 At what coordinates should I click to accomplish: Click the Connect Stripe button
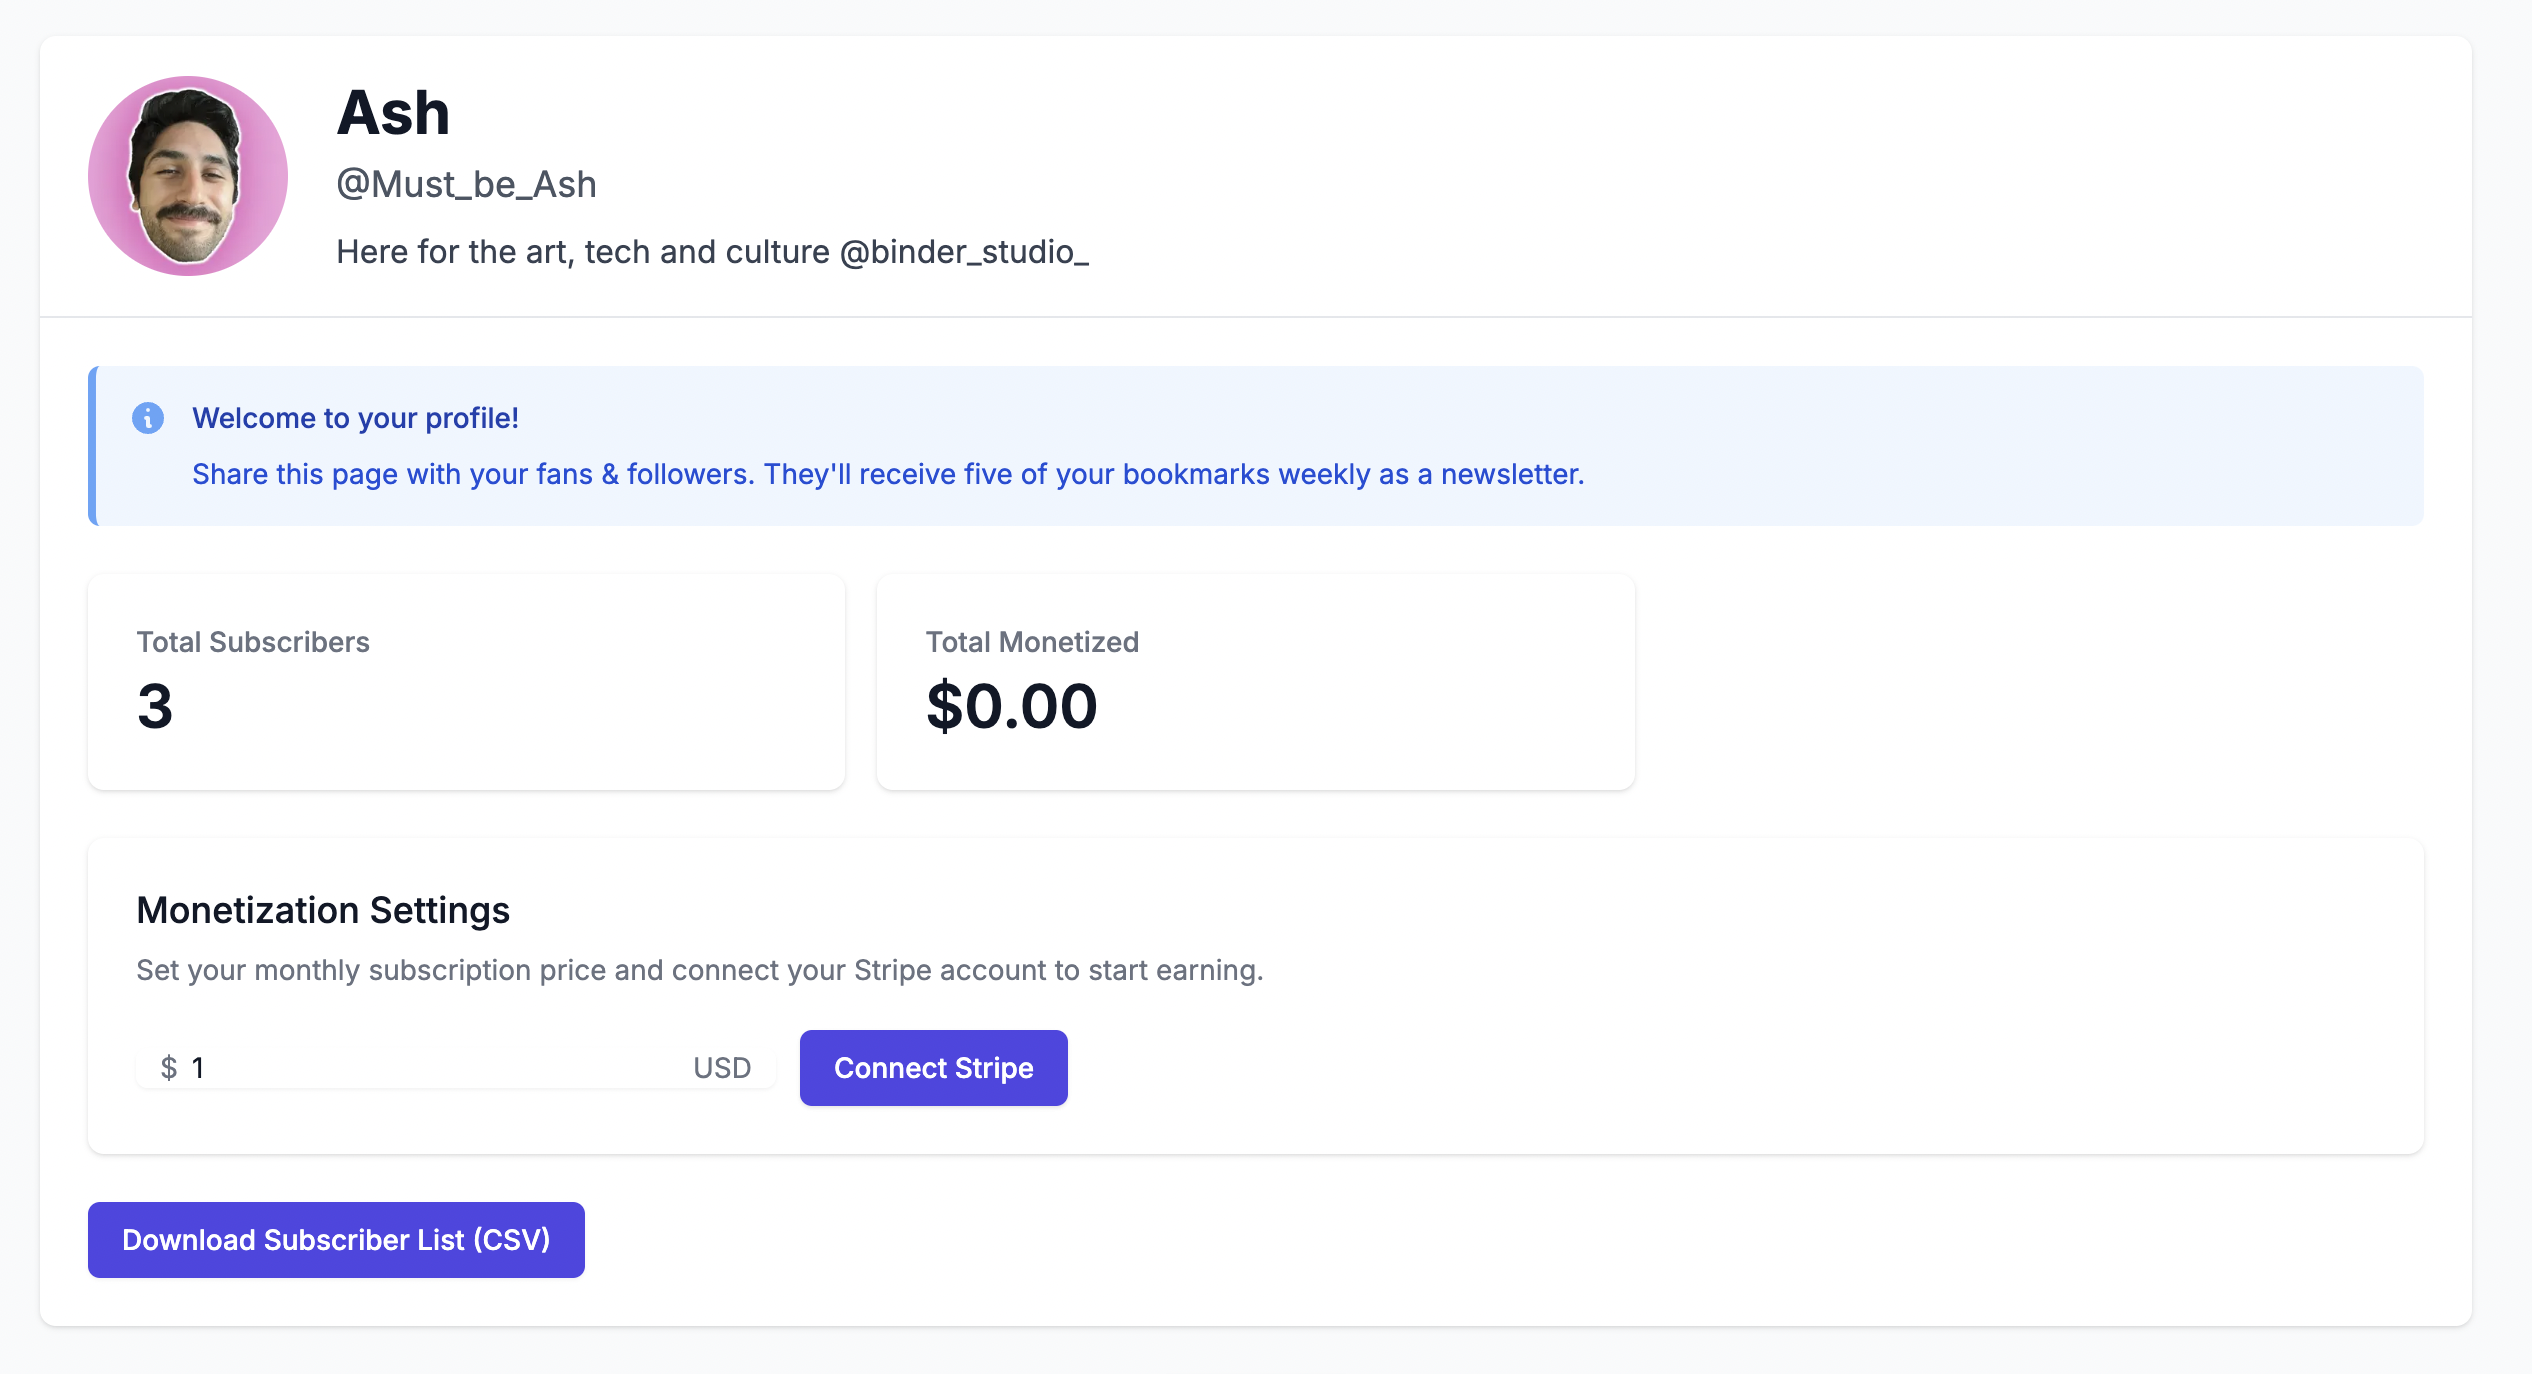tap(933, 1068)
